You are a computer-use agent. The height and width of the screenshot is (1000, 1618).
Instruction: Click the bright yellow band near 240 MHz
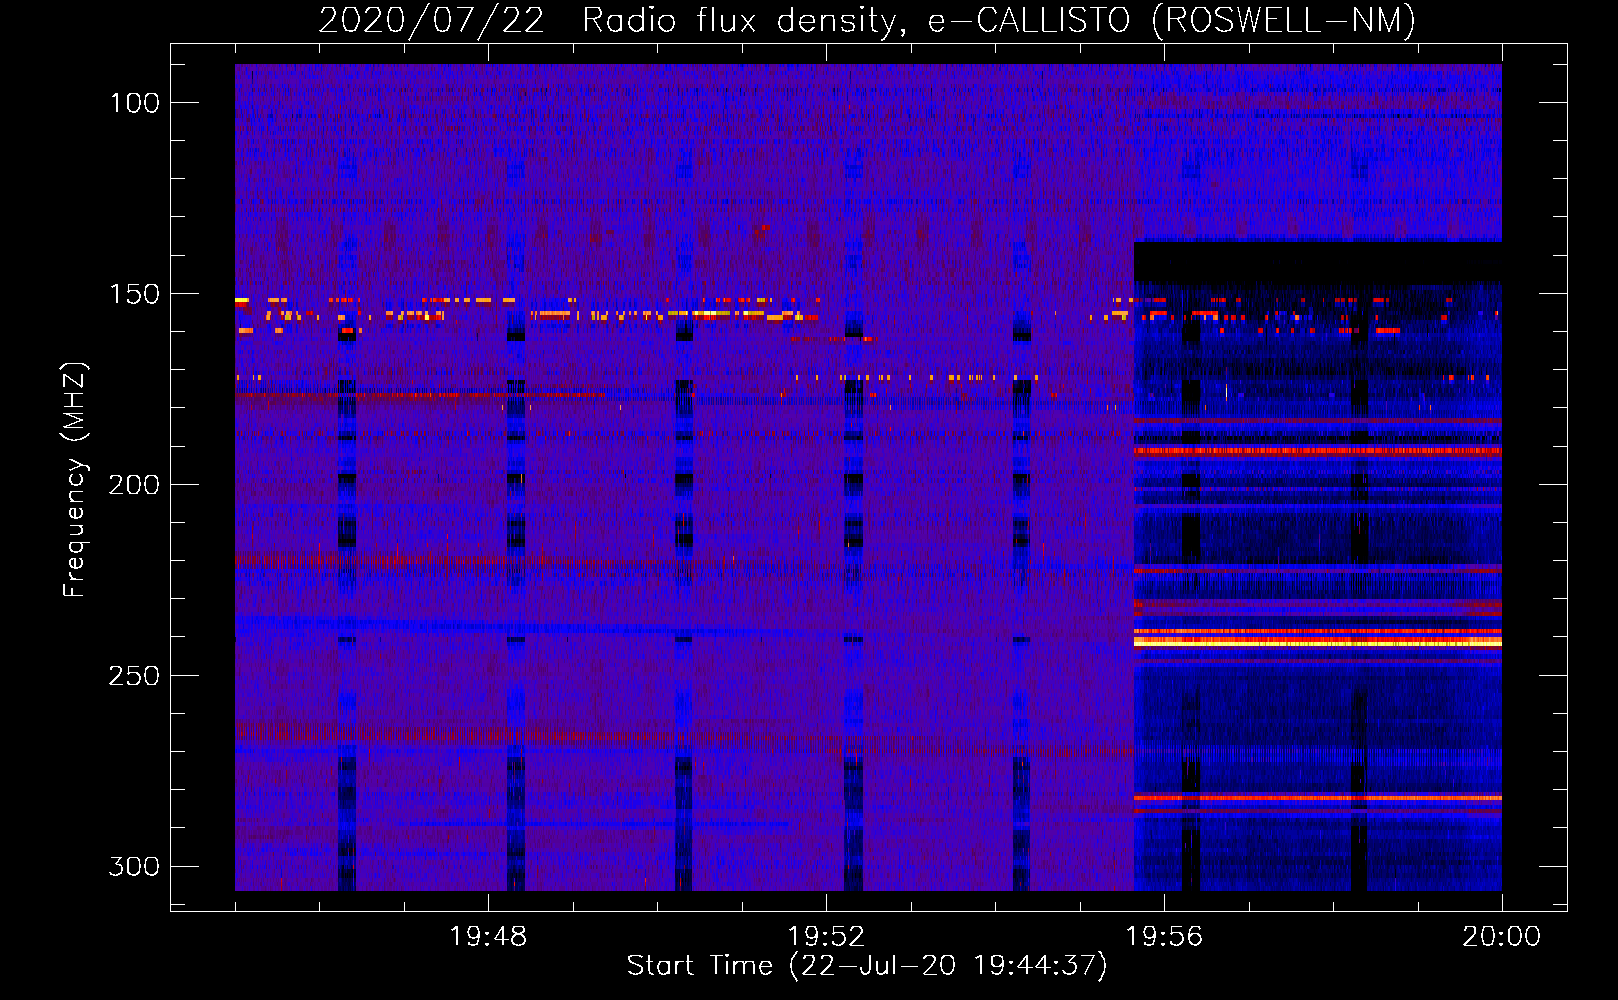click(x=1318, y=642)
